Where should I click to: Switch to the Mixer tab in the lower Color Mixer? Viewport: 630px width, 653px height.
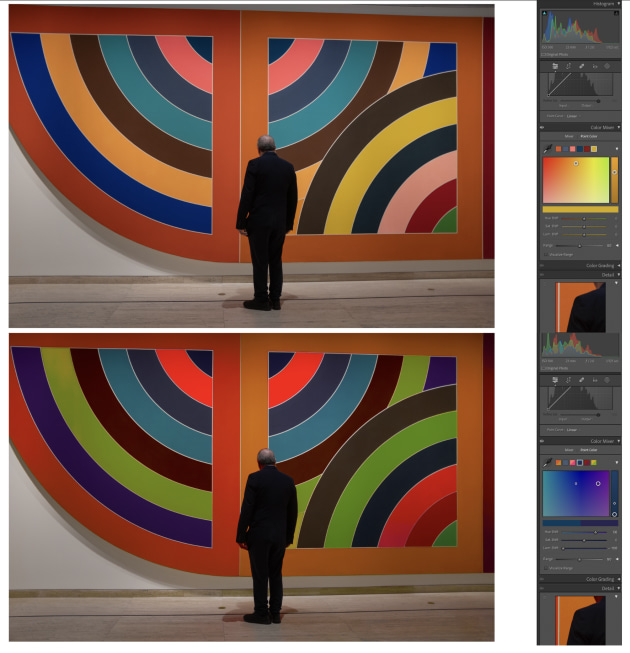pos(569,450)
